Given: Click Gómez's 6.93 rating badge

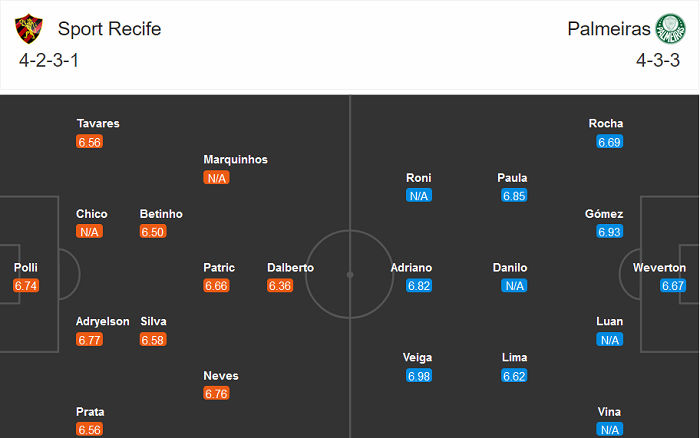Looking at the screenshot, I should [x=610, y=232].
